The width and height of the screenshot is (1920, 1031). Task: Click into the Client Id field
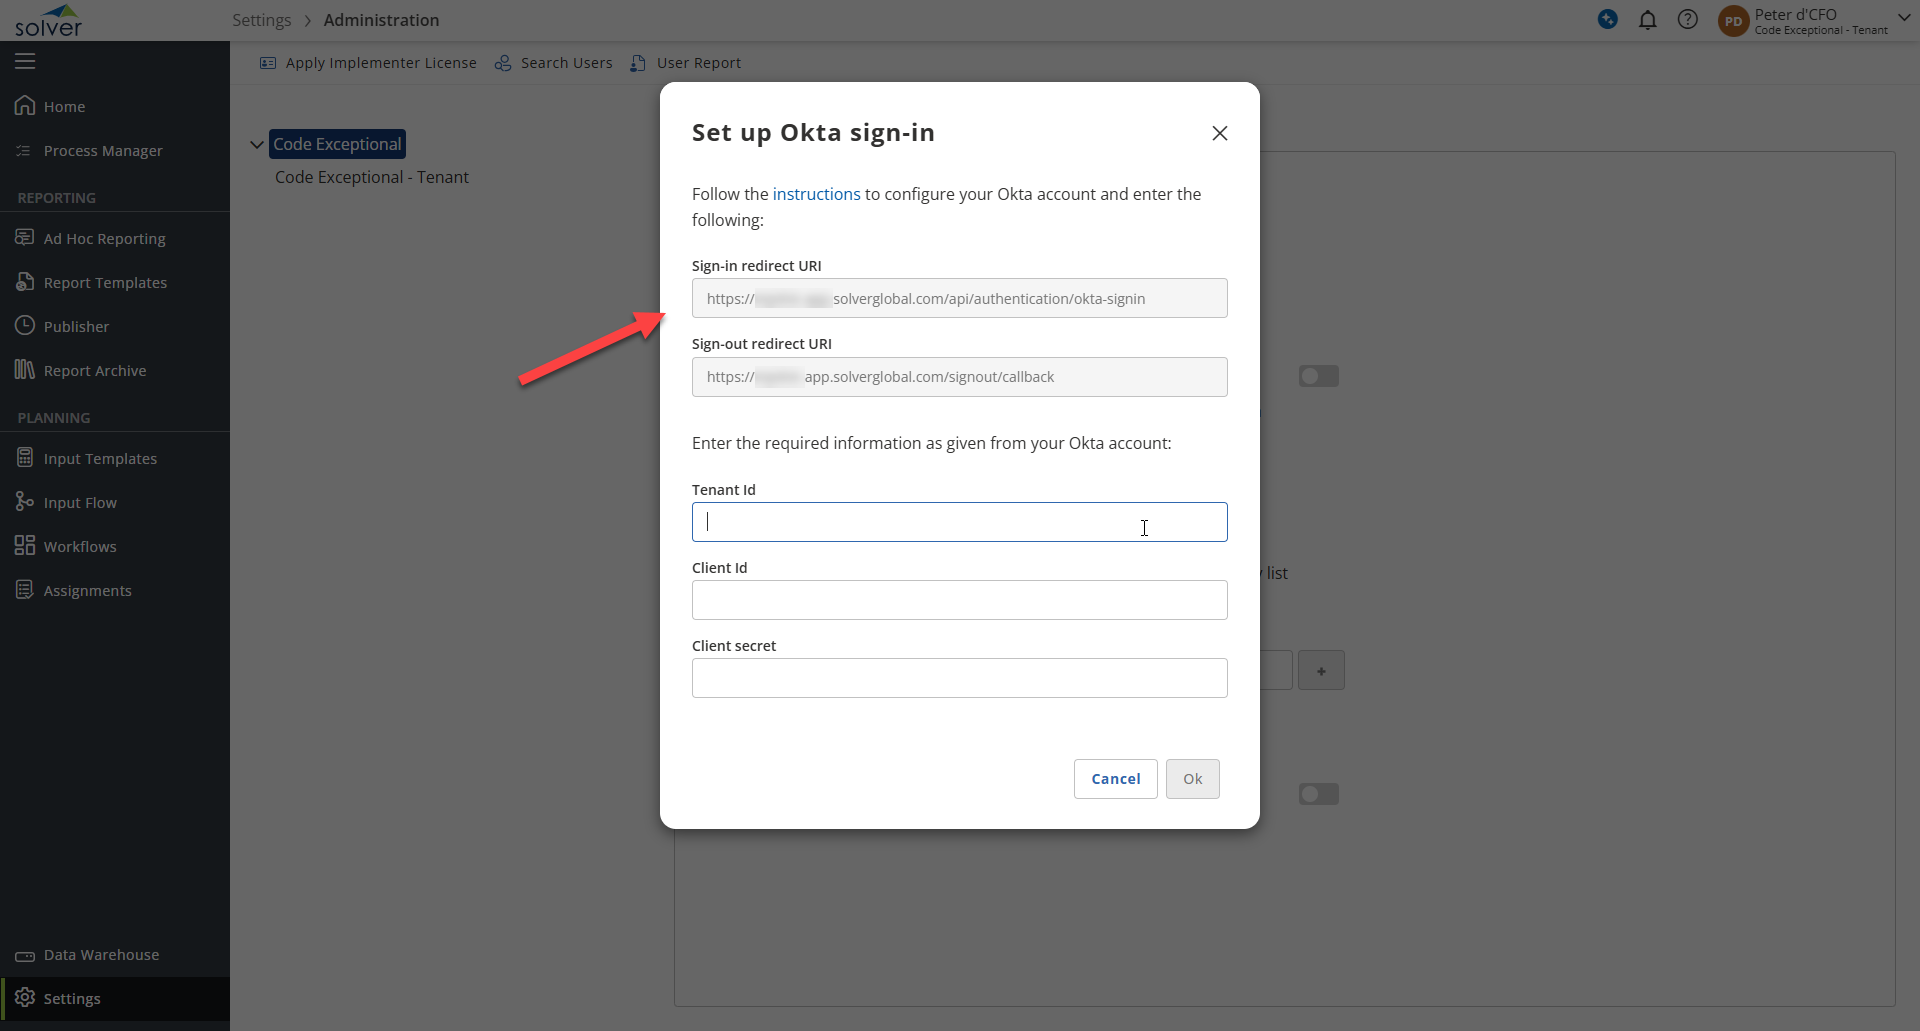(959, 600)
